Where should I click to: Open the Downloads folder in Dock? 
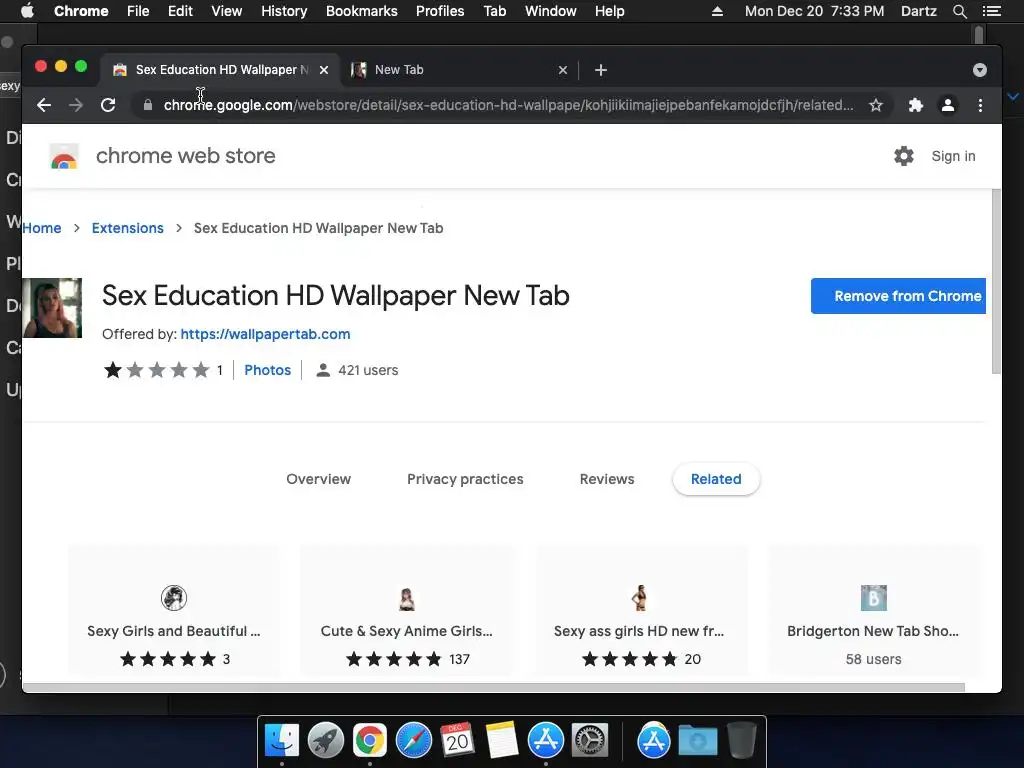click(x=697, y=741)
